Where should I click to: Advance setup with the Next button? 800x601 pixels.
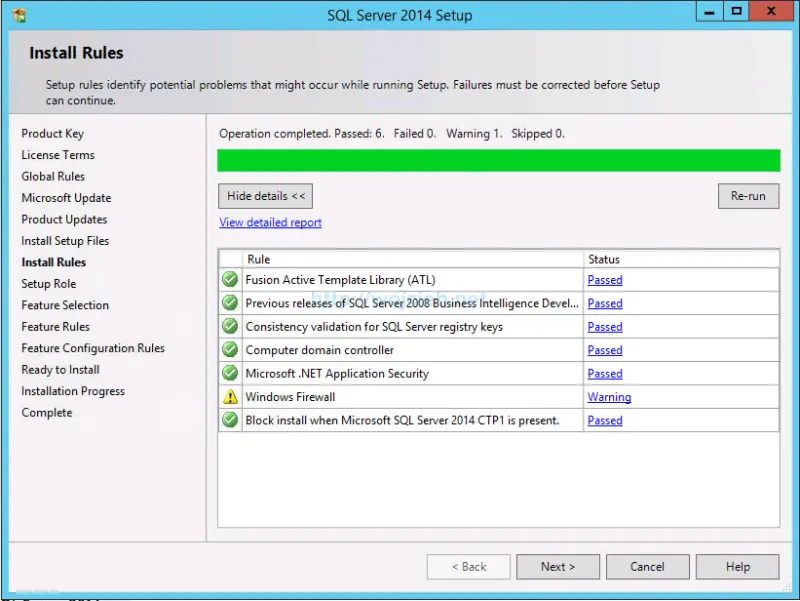(x=557, y=566)
